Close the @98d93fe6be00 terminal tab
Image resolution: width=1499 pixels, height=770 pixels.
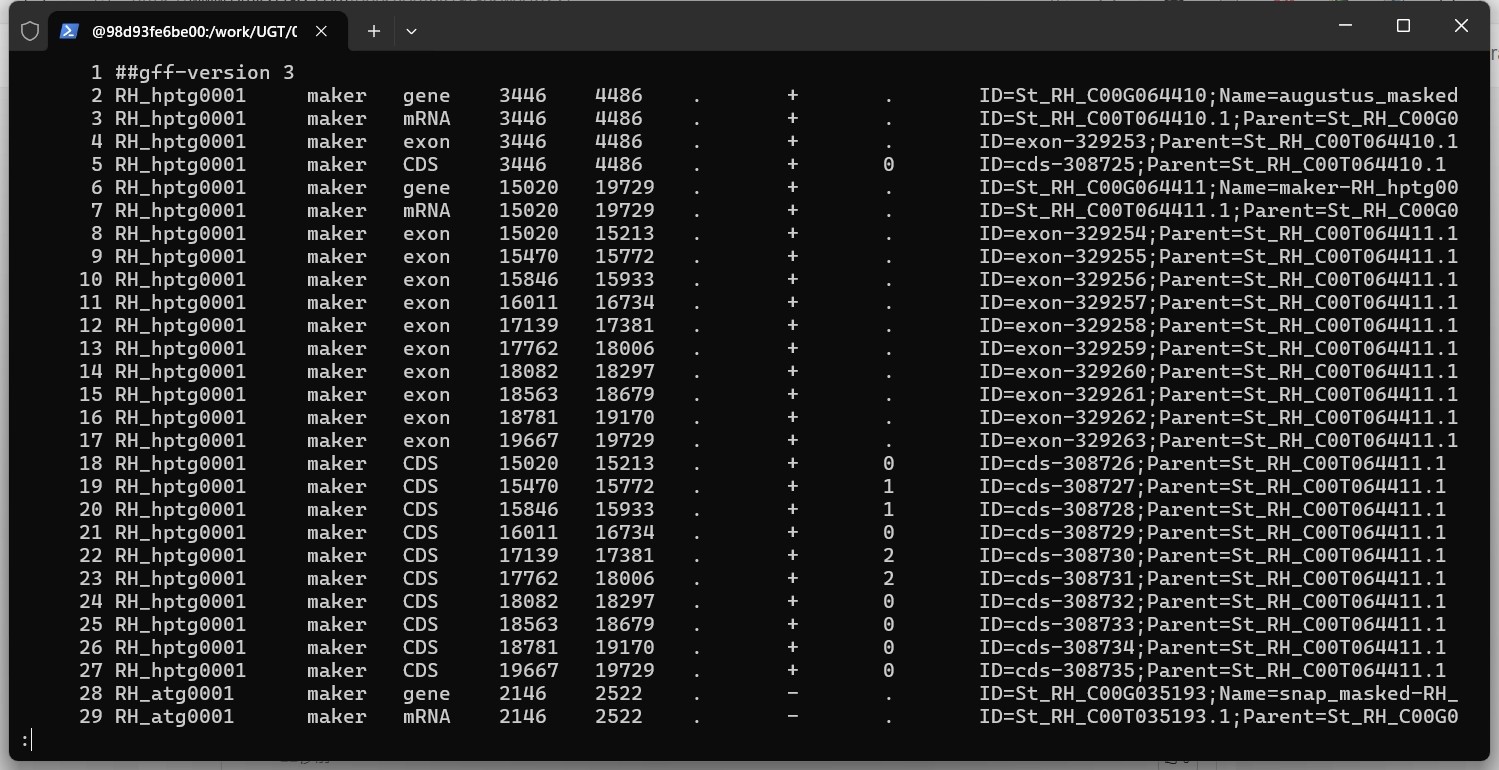point(321,31)
